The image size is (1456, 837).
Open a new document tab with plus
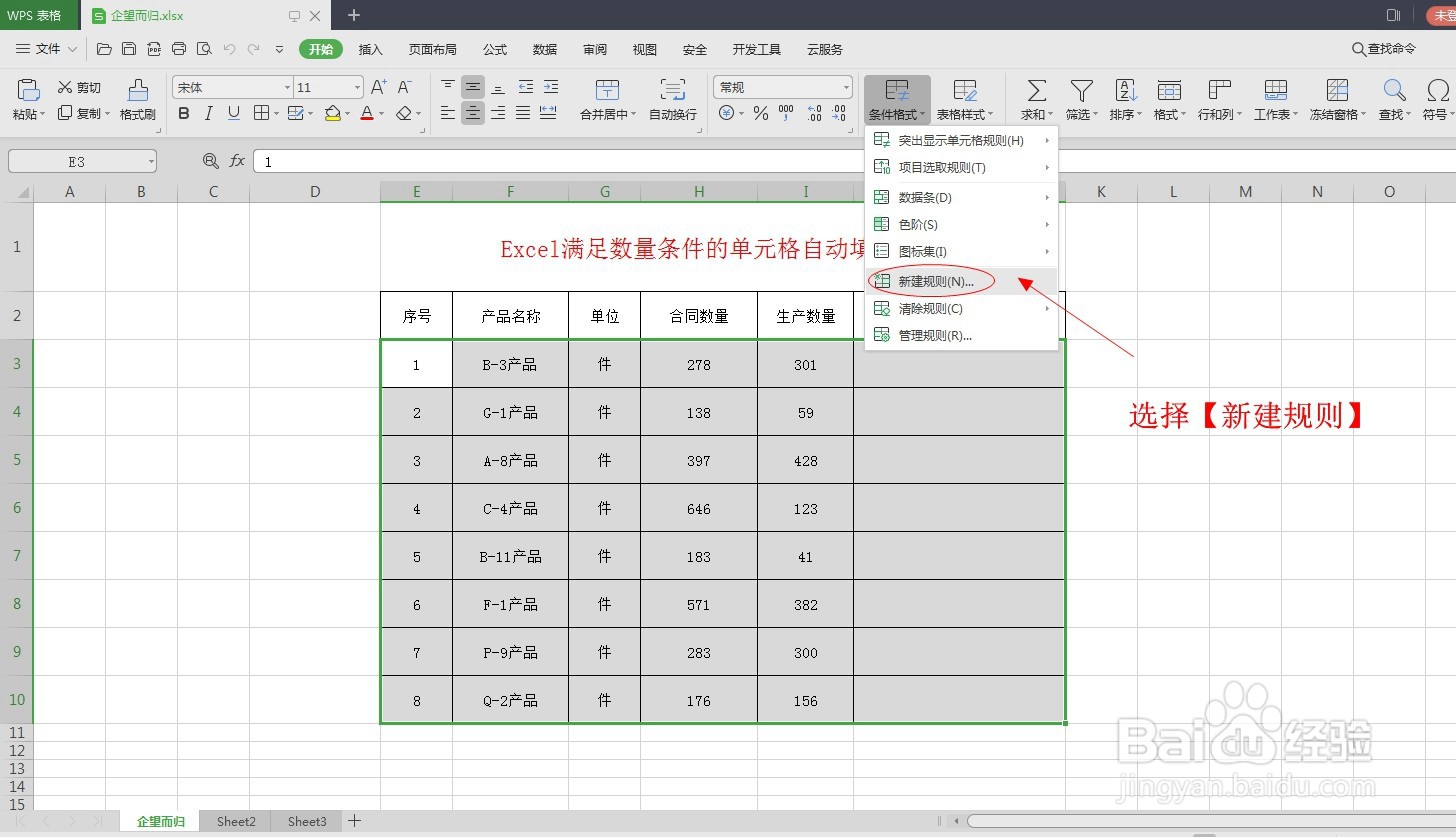[x=354, y=15]
